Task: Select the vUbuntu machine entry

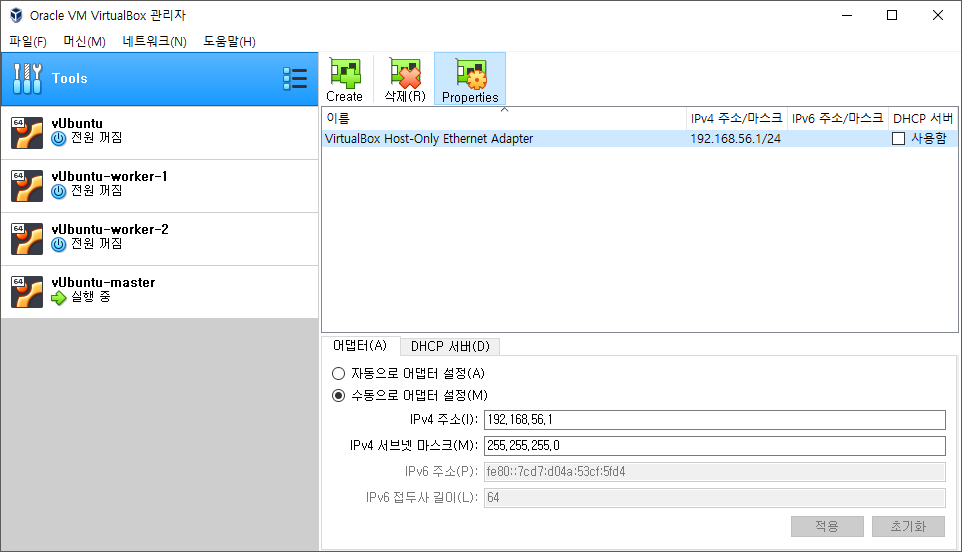Action: pos(160,133)
